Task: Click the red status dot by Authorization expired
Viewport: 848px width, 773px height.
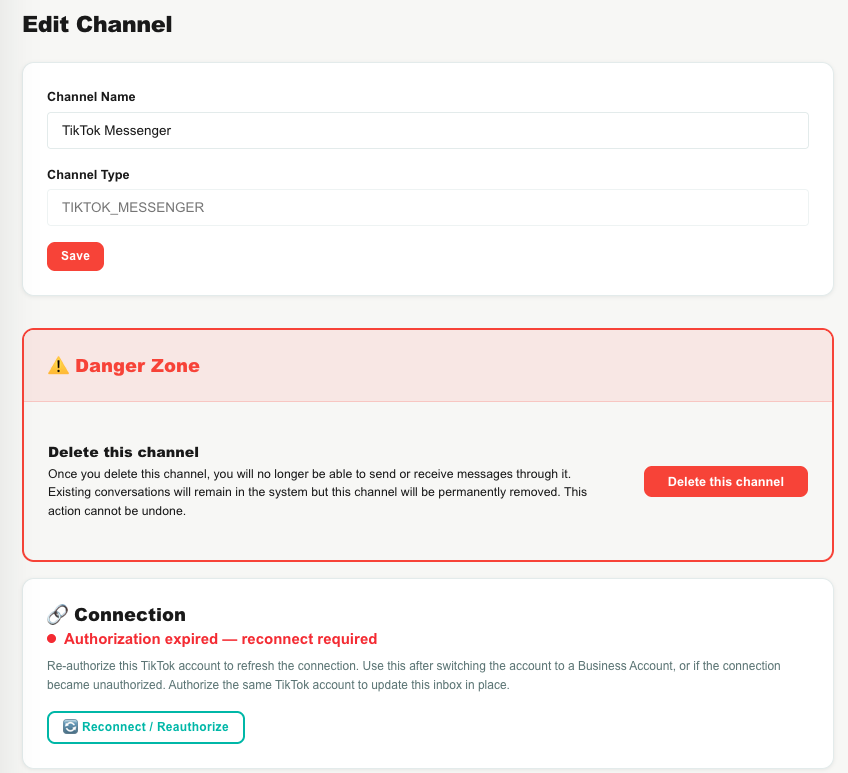Action: [52, 639]
